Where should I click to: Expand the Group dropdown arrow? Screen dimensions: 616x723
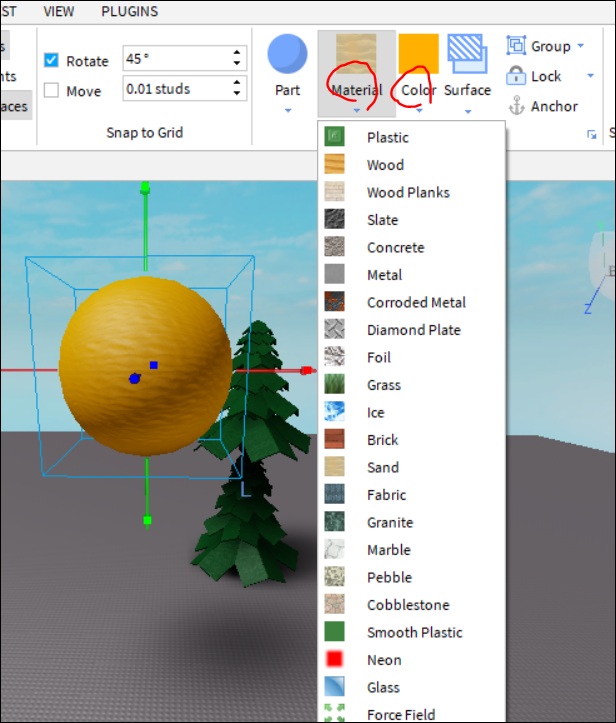click(x=580, y=46)
